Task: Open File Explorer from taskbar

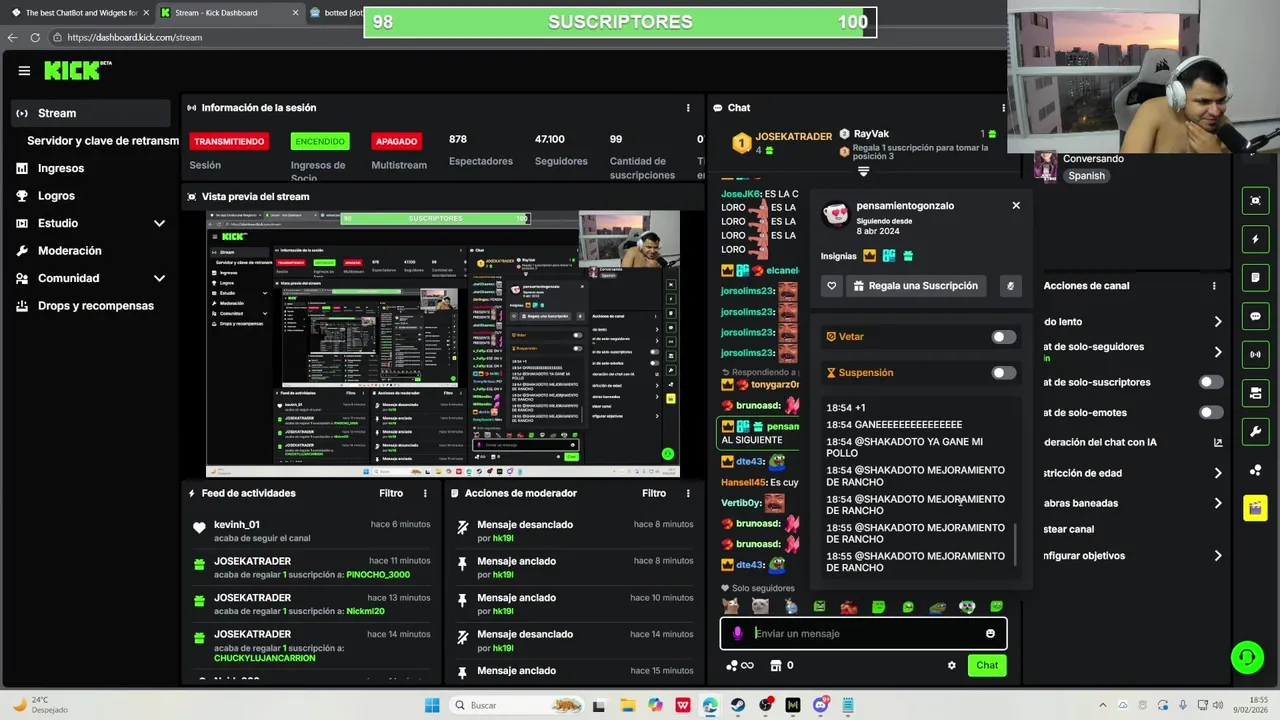Action: coord(627,705)
